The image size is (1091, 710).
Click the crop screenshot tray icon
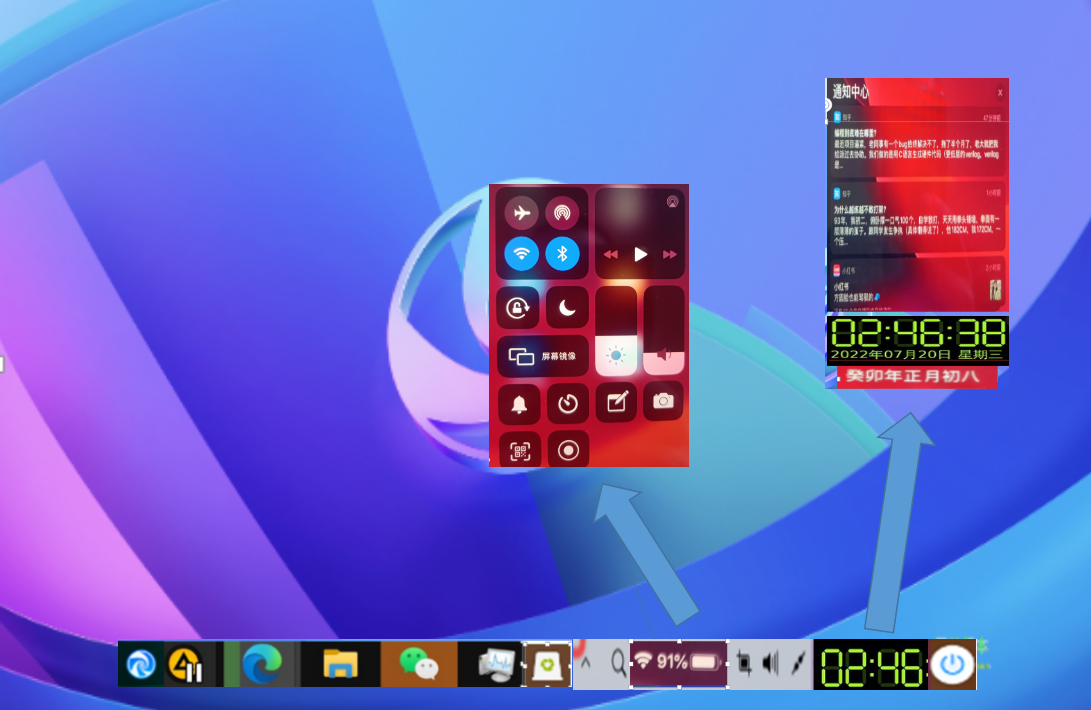744,663
